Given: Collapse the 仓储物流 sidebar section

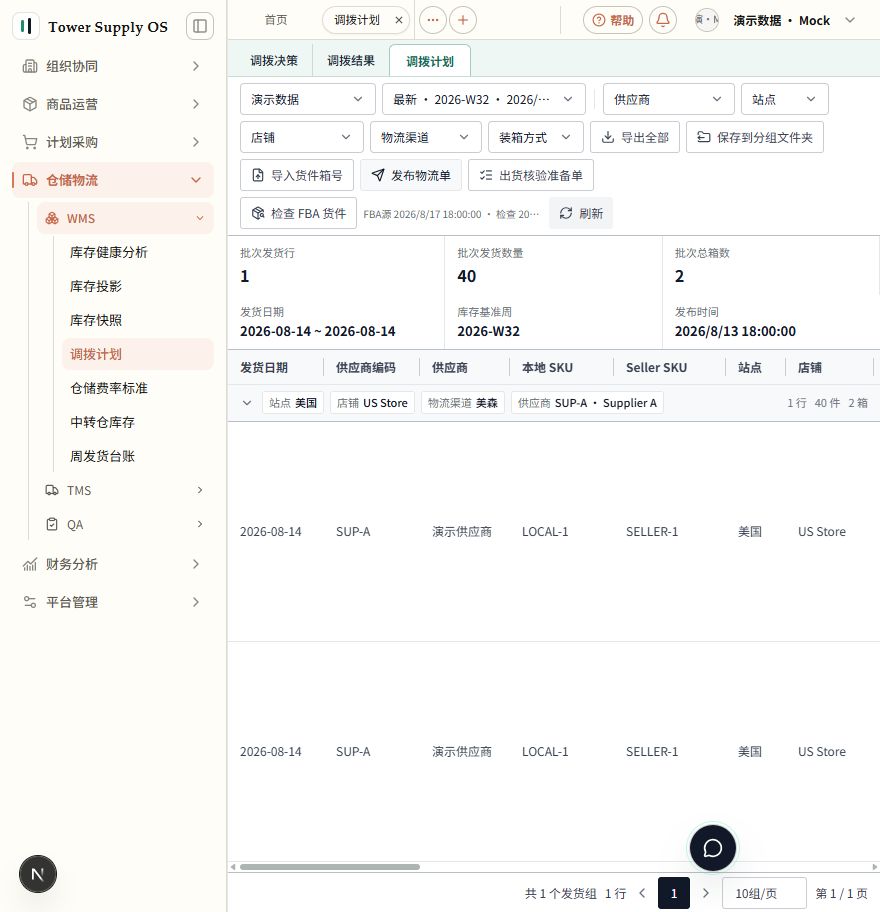Looking at the screenshot, I should coord(113,180).
